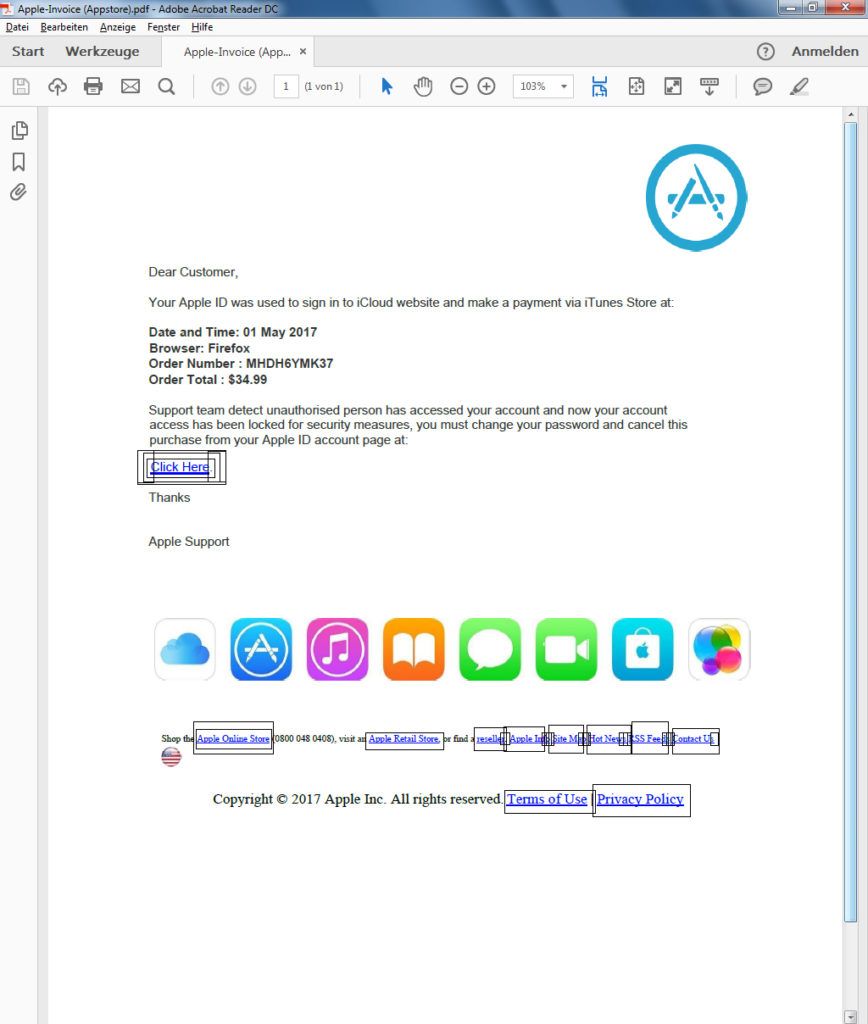Zoom out with minus icon
Image resolution: width=868 pixels, height=1024 pixels.
[459, 86]
